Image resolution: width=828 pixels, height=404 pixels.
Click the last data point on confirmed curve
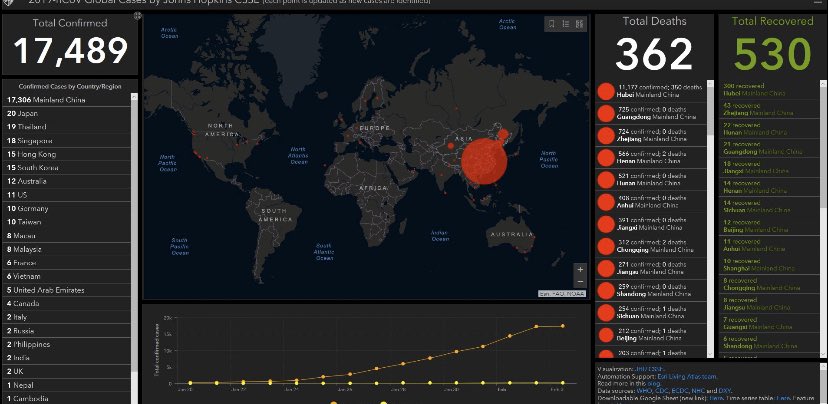(563, 326)
